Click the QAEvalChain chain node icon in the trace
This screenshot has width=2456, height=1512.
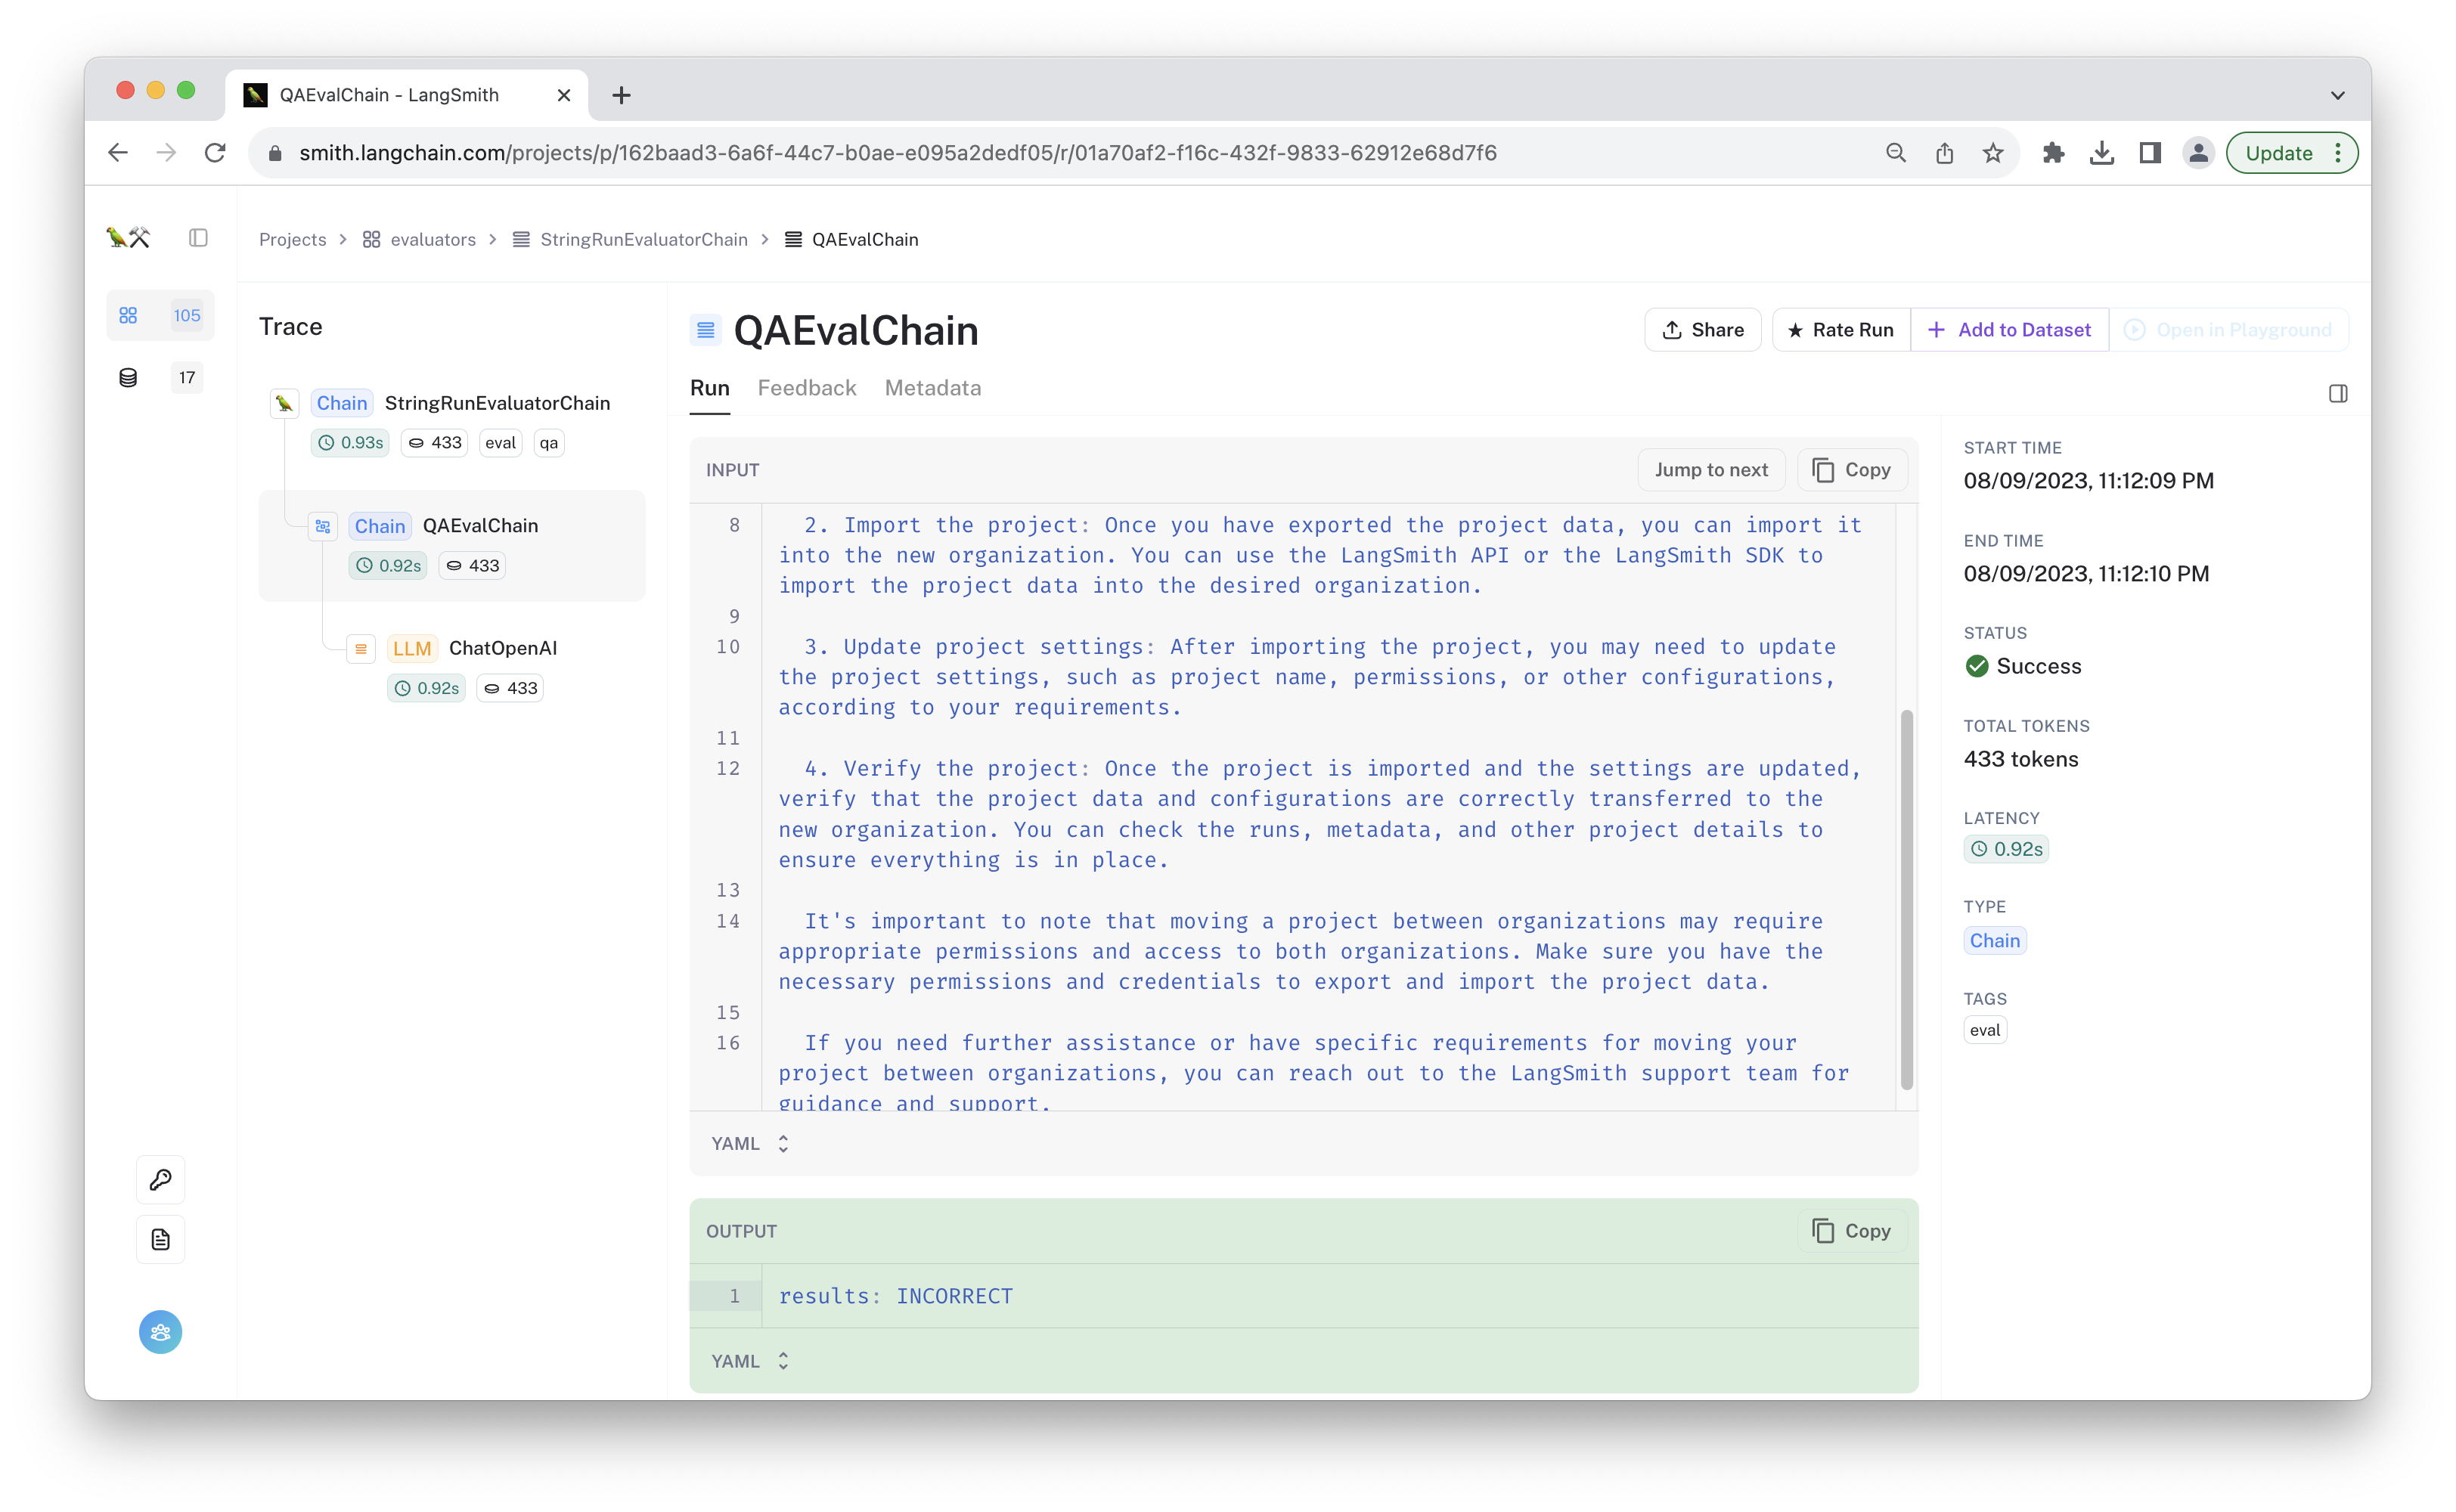click(322, 526)
